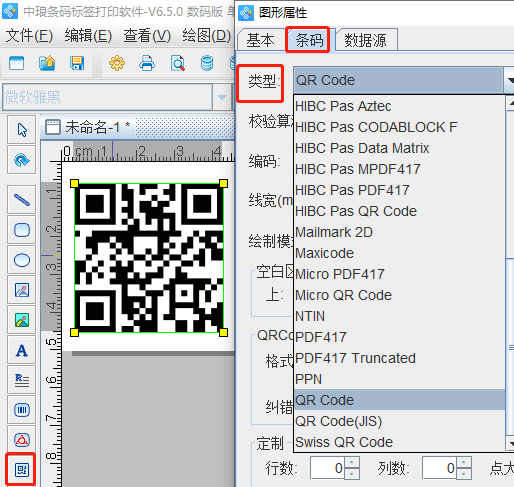This screenshot has height=487, width=514.
Task: Choose highlighted QR Code list entry
Action: [x=399, y=400]
